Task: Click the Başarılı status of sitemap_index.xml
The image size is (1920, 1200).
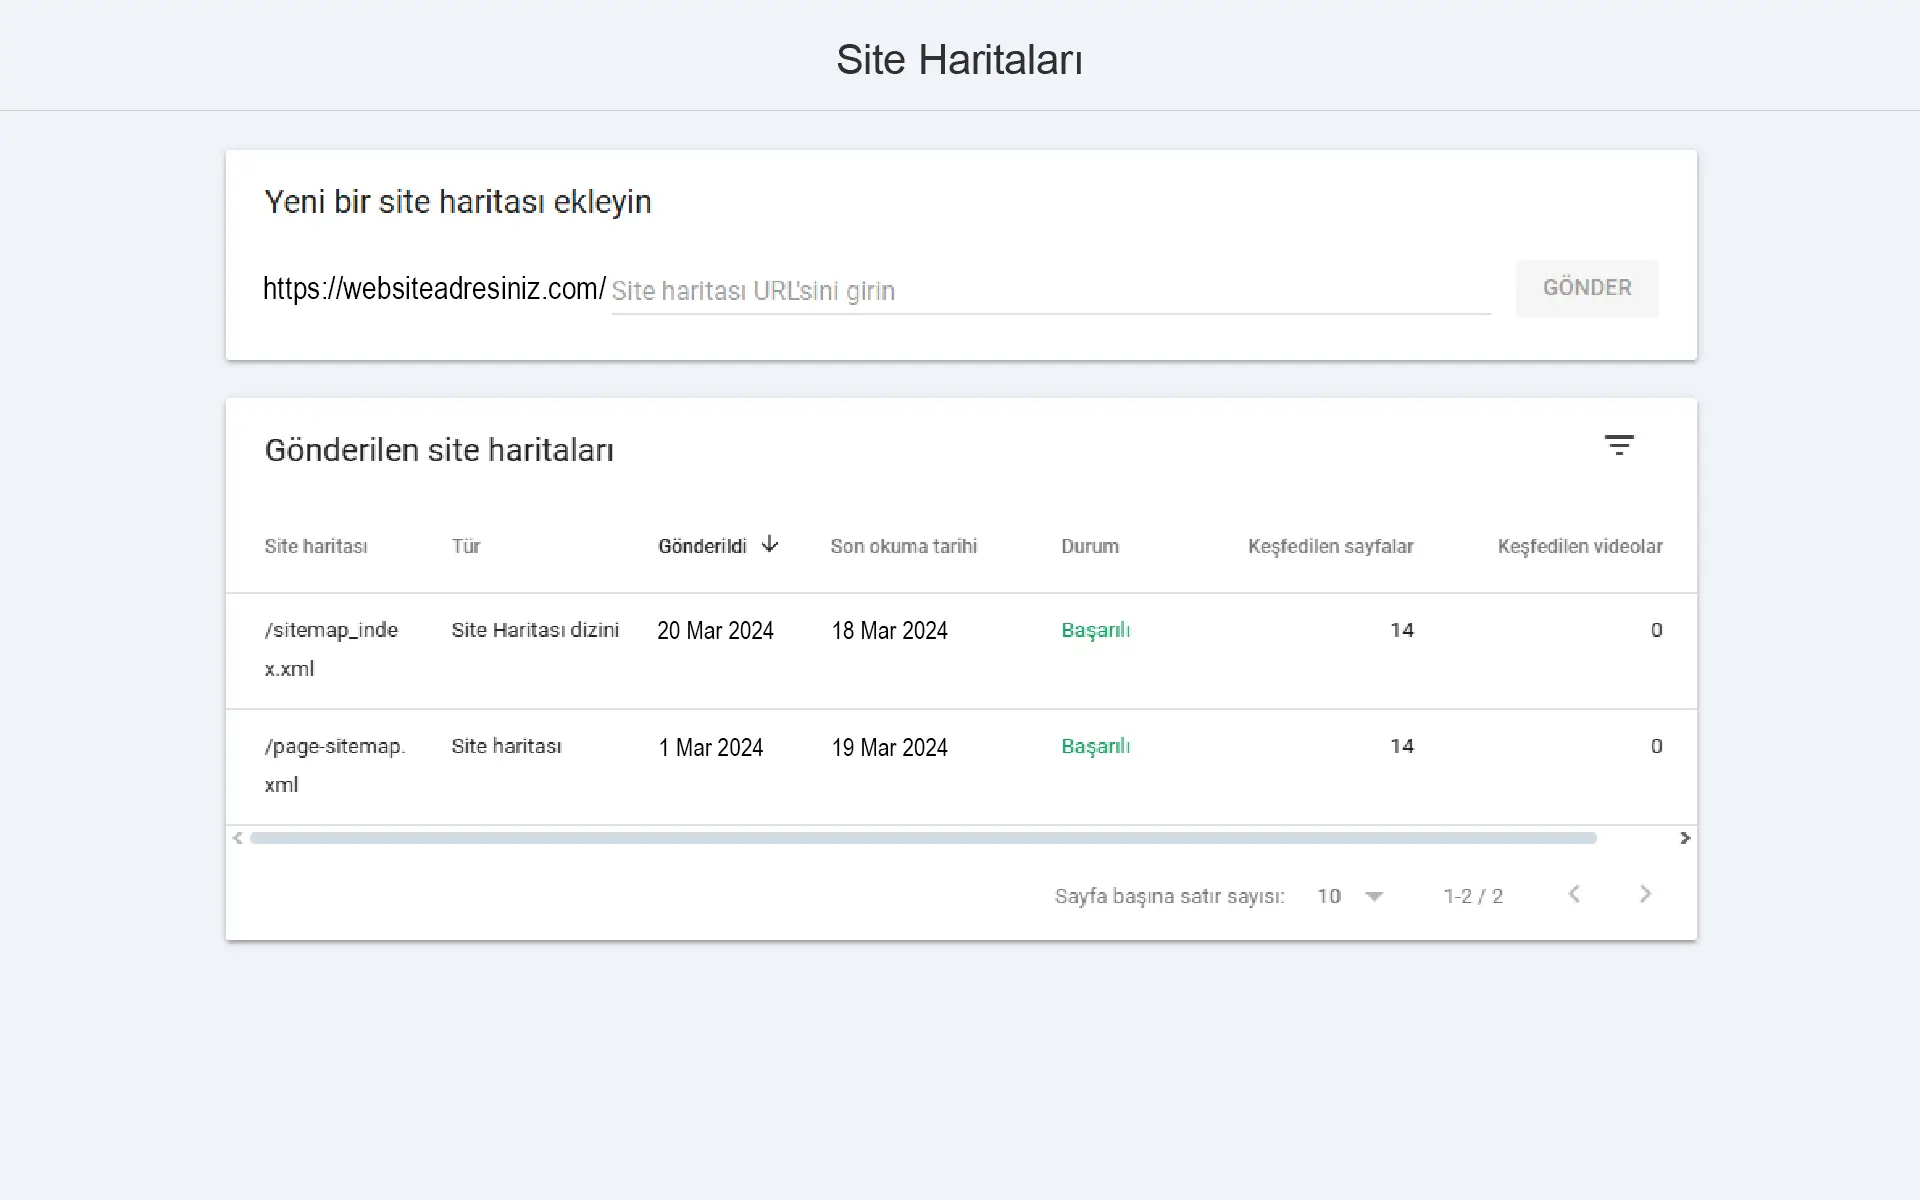Action: pos(1095,630)
